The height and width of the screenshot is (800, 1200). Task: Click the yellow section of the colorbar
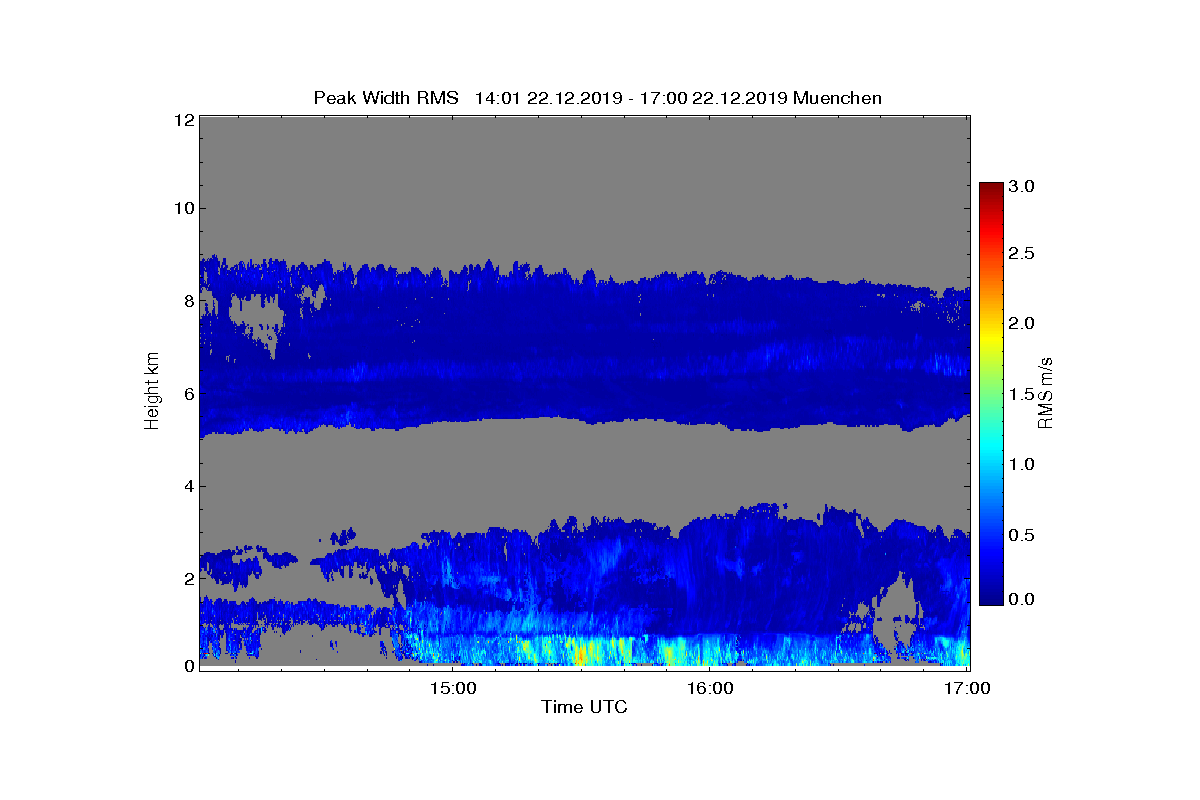[991, 340]
